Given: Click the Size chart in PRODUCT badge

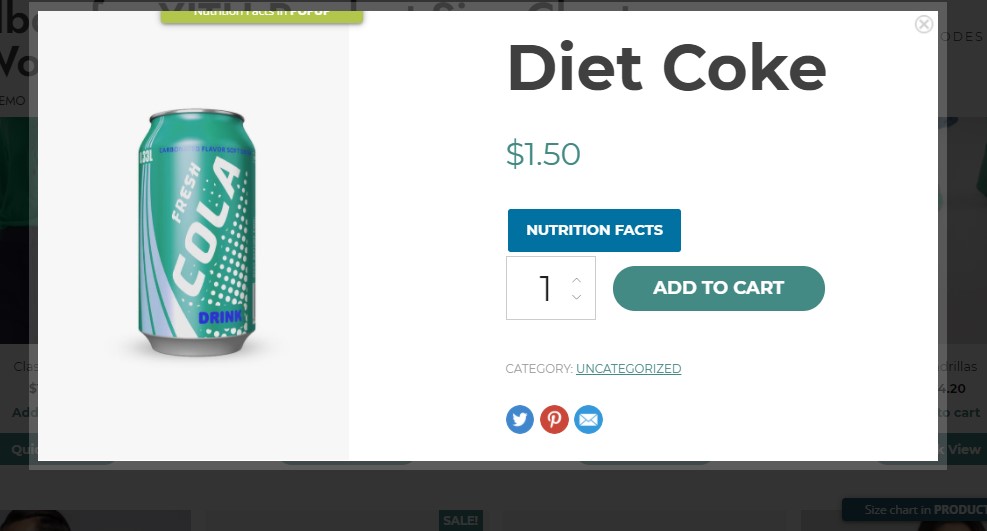Looking at the screenshot, I should pyautogui.click(x=915, y=510).
